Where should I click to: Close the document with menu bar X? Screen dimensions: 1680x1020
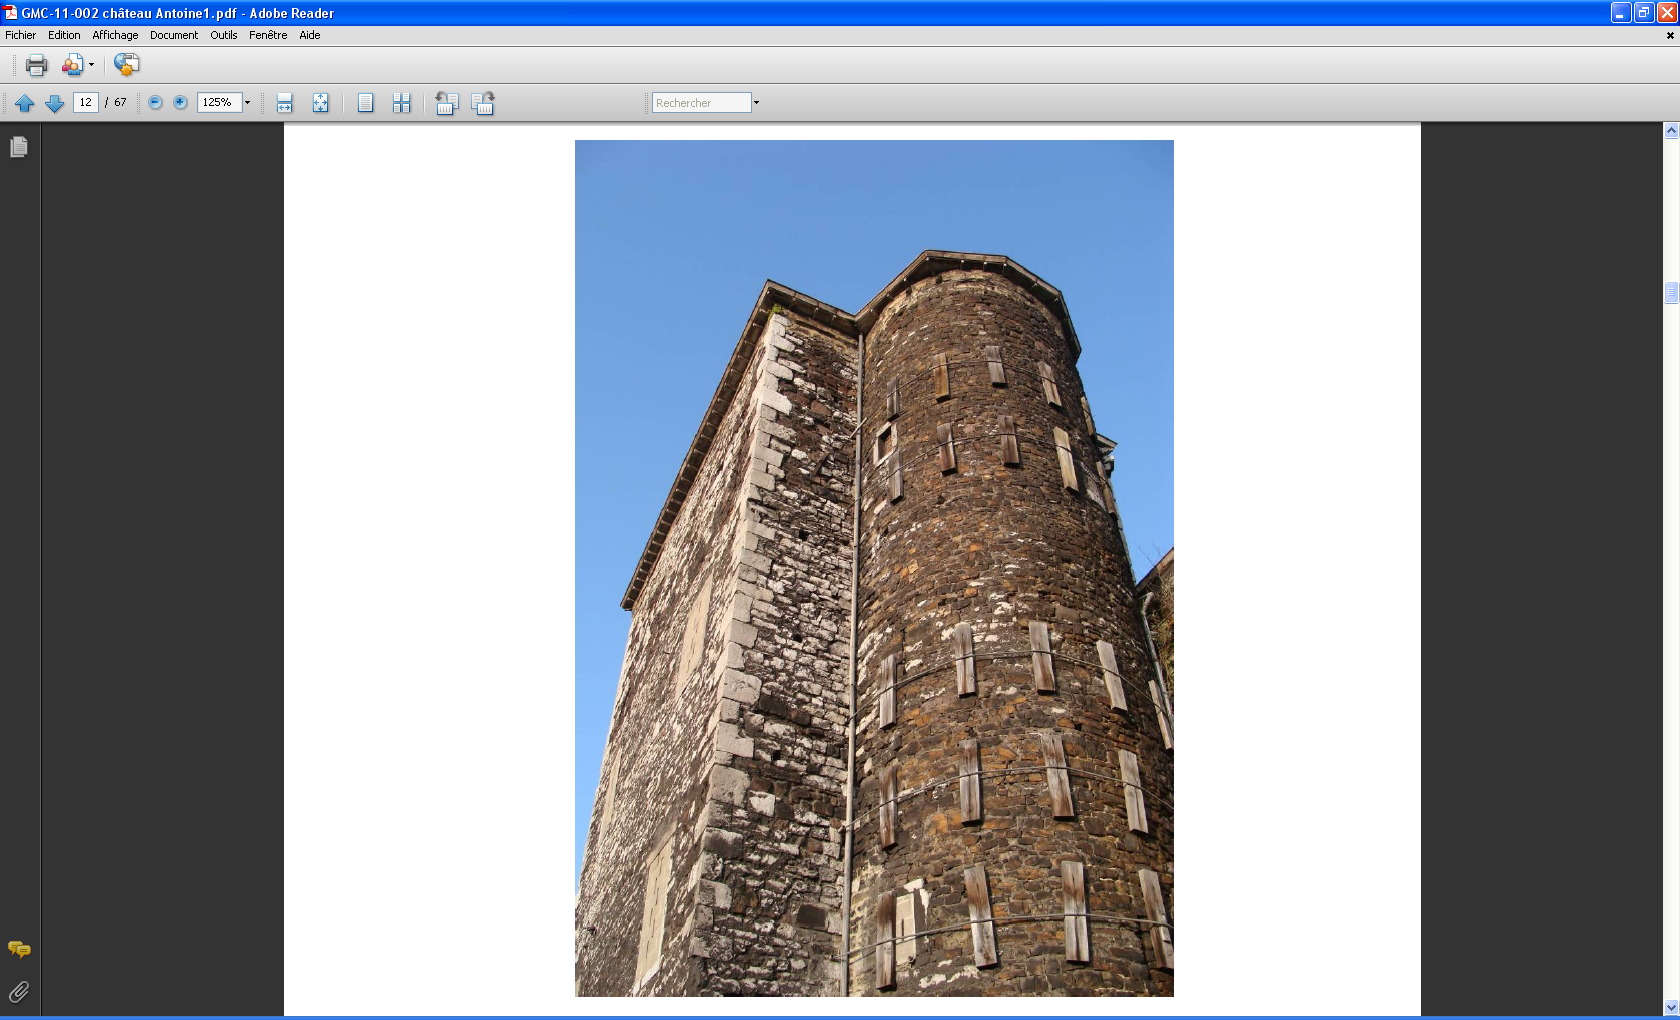1670,35
